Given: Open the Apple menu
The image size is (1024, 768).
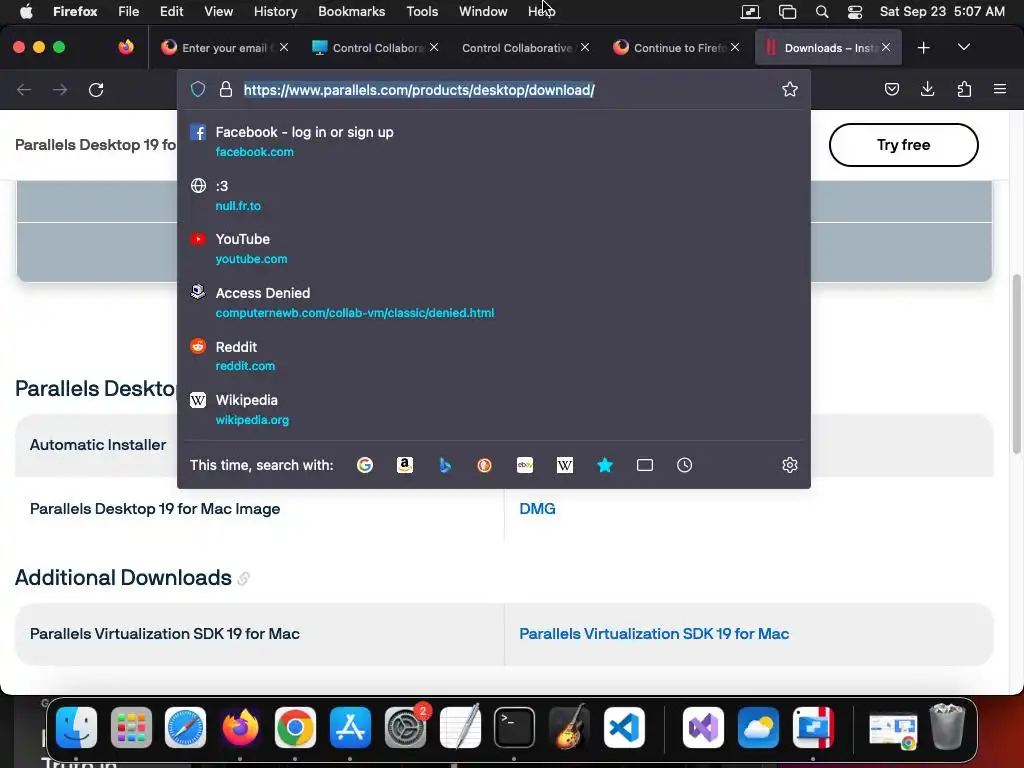Looking at the screenshot, I should tap(26, 12).
